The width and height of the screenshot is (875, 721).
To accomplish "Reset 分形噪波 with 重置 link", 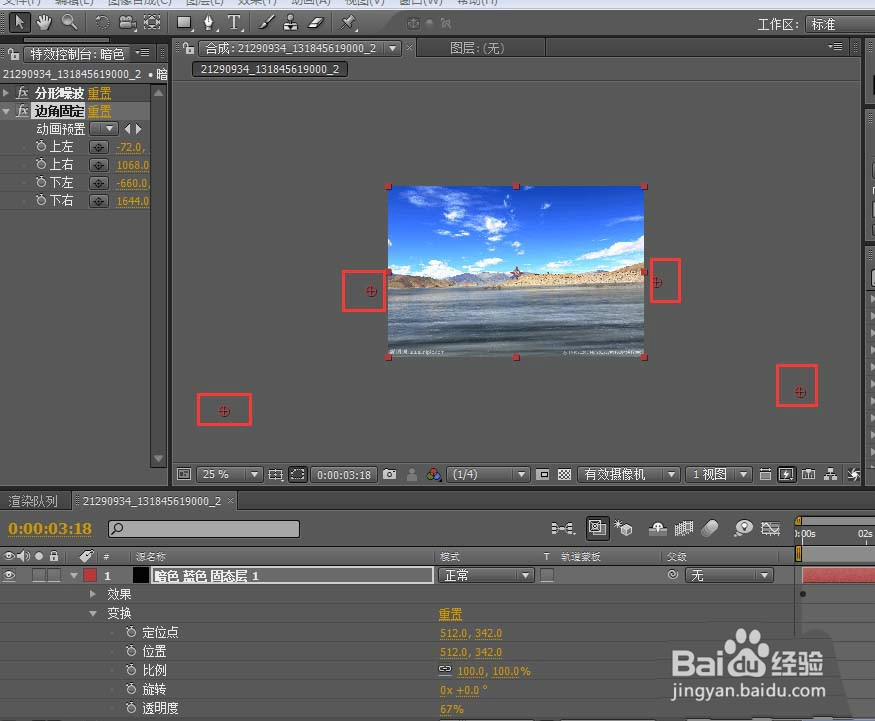I will [x=99, y=93].
